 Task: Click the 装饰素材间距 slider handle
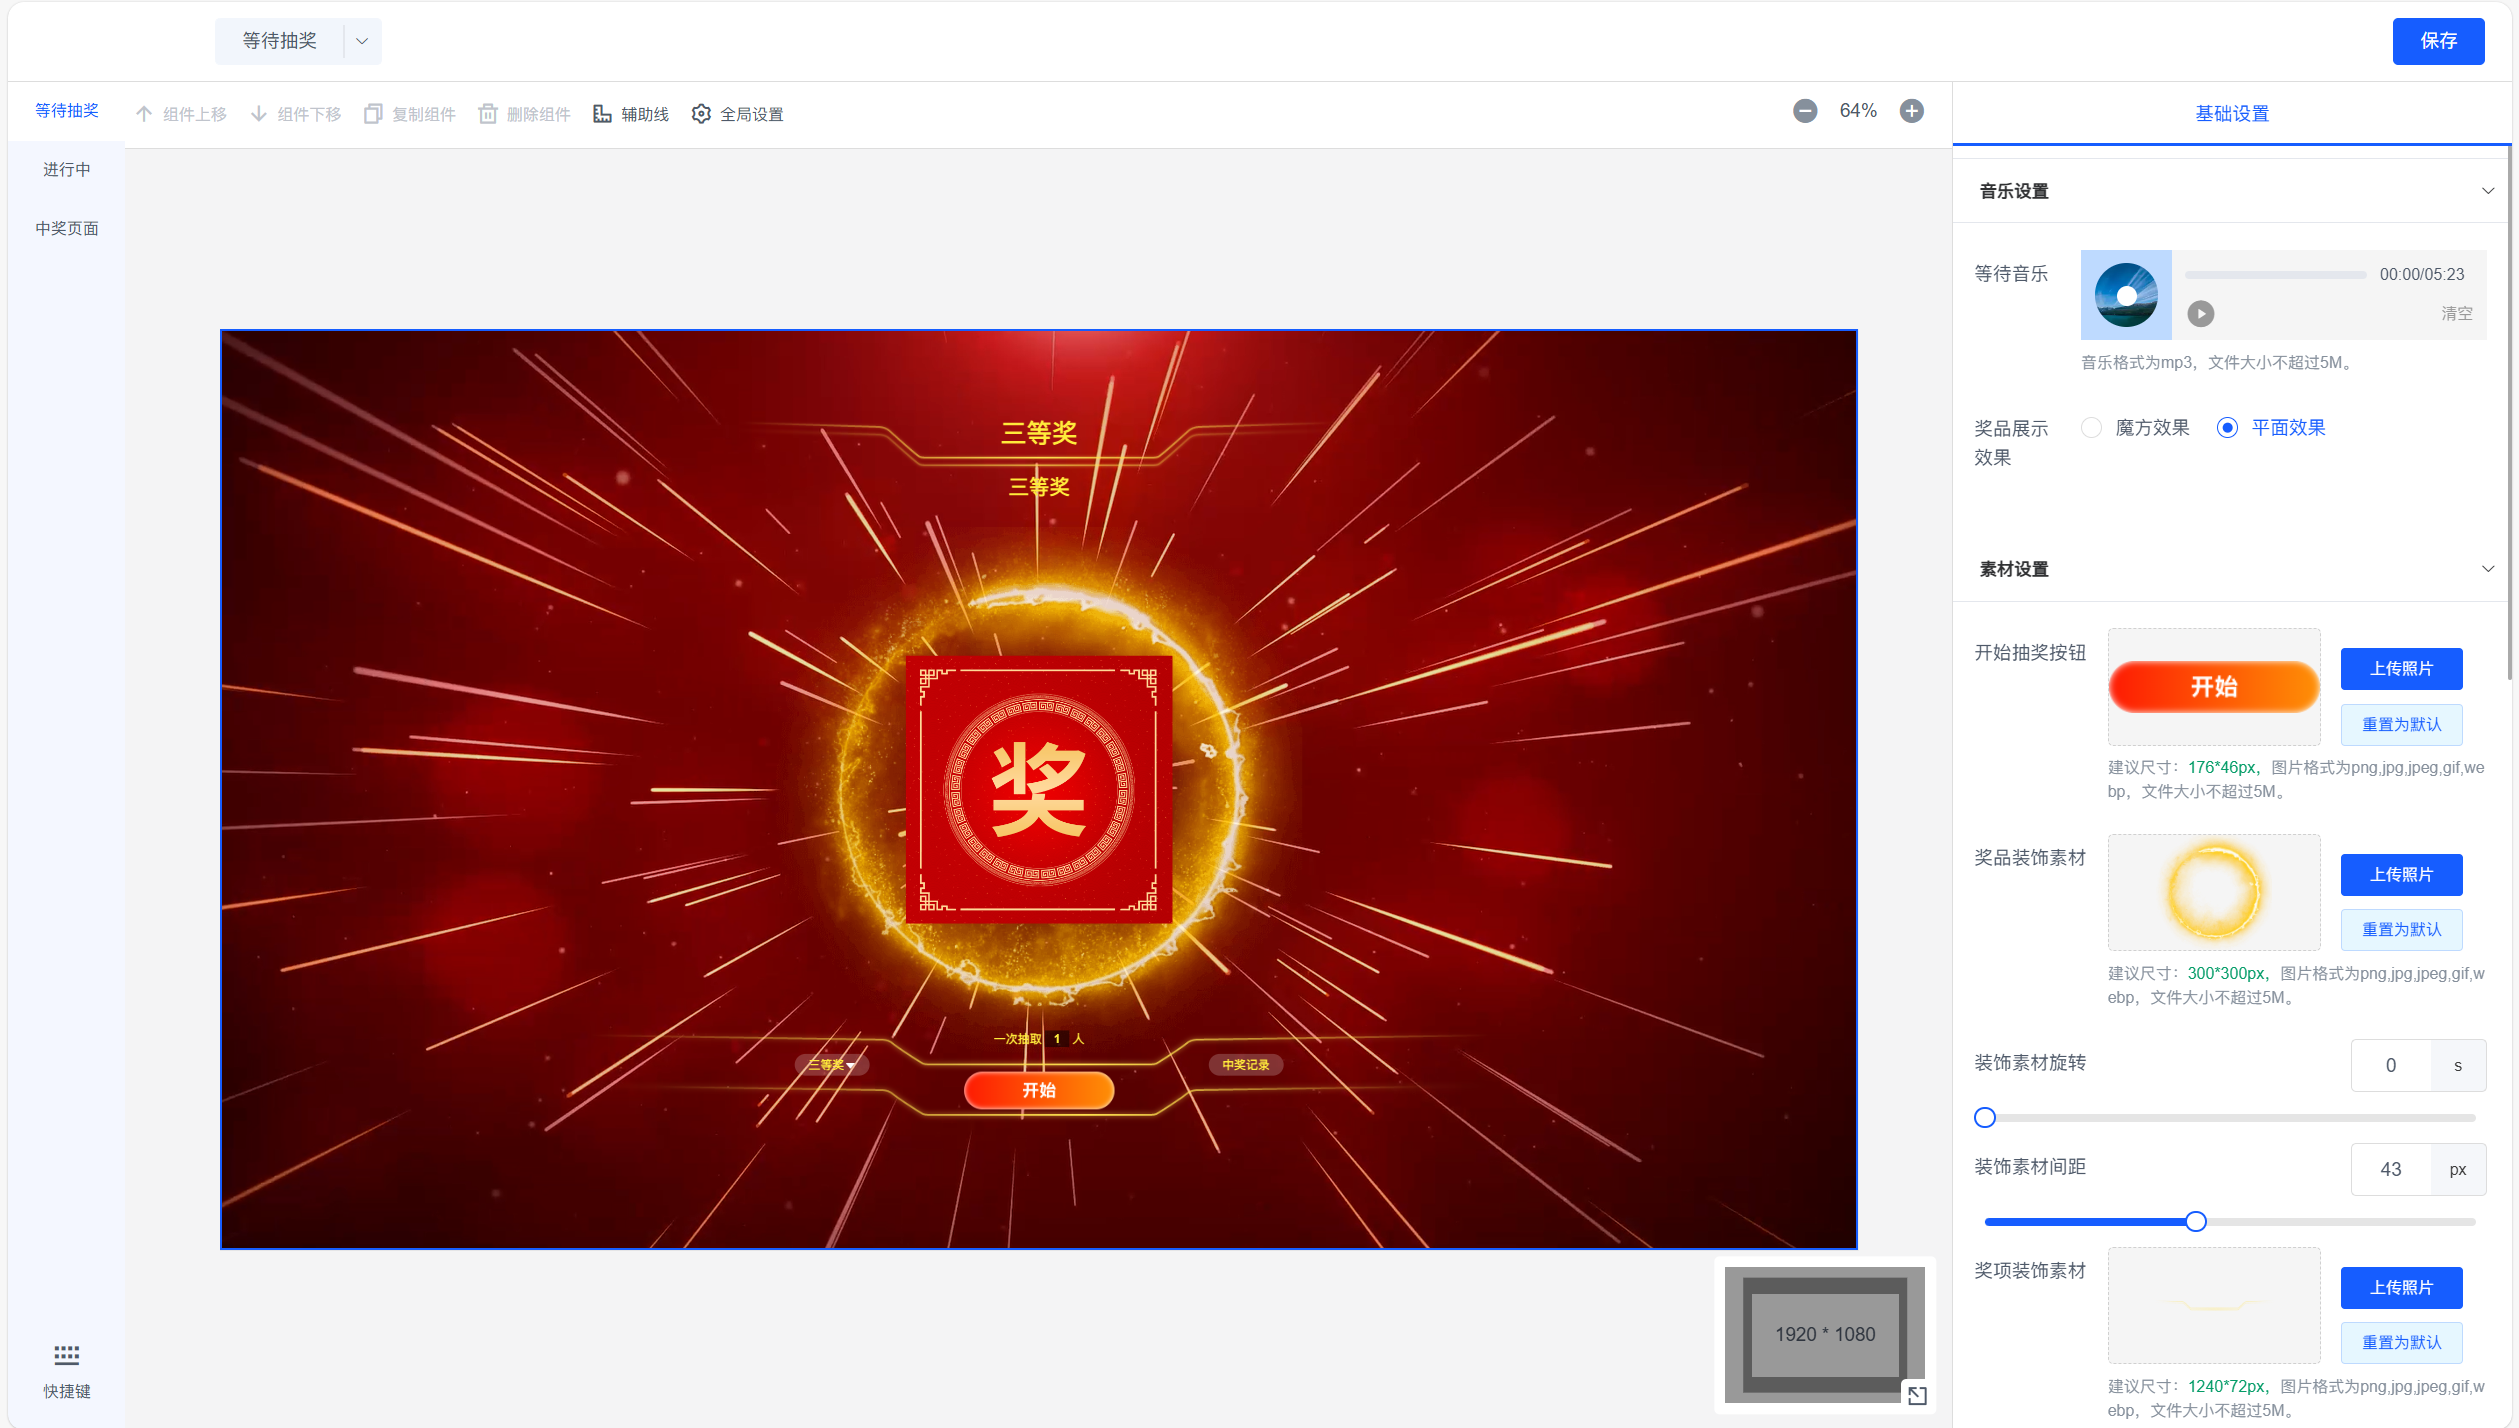pyautogui.click(x=2196, y=1222)
